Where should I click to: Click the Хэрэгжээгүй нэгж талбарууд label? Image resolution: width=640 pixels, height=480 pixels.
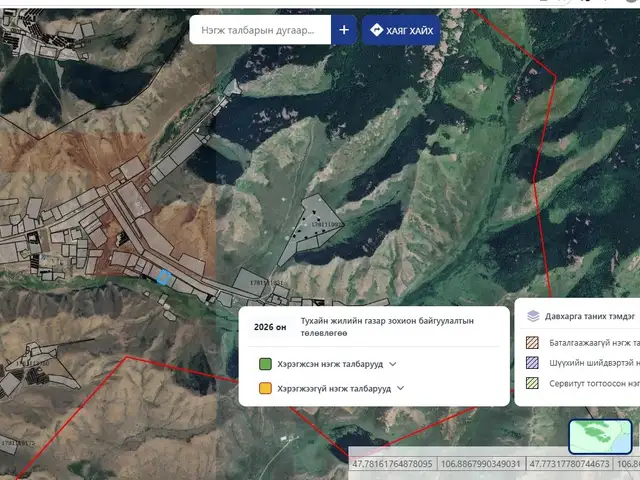click(x=334, y=389)
